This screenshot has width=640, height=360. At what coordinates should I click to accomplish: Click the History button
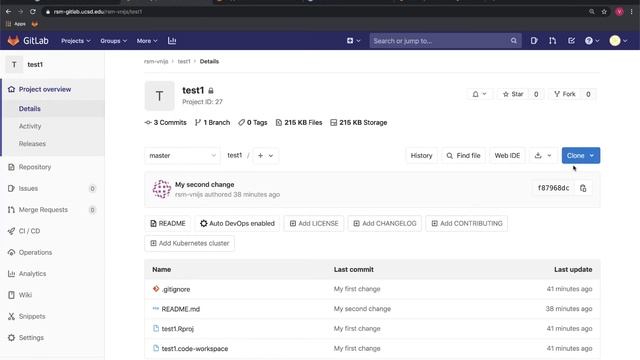[x=421, y=156]
